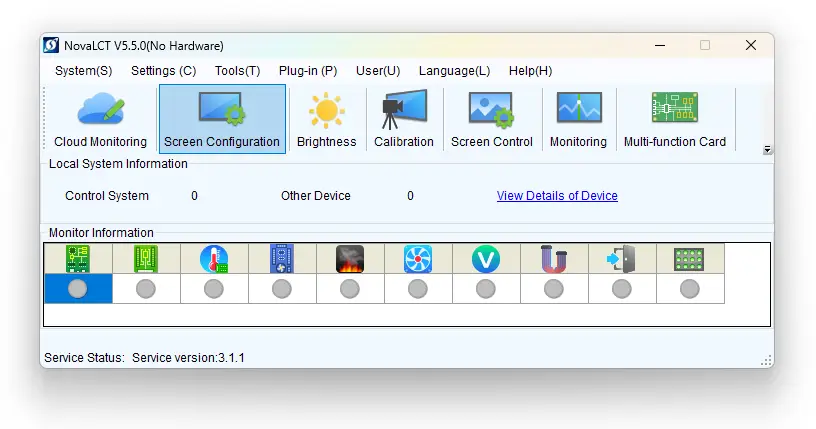Screen dimensions: 816x429
Task: Open the Monitoring graph tool
Action: 578,119
